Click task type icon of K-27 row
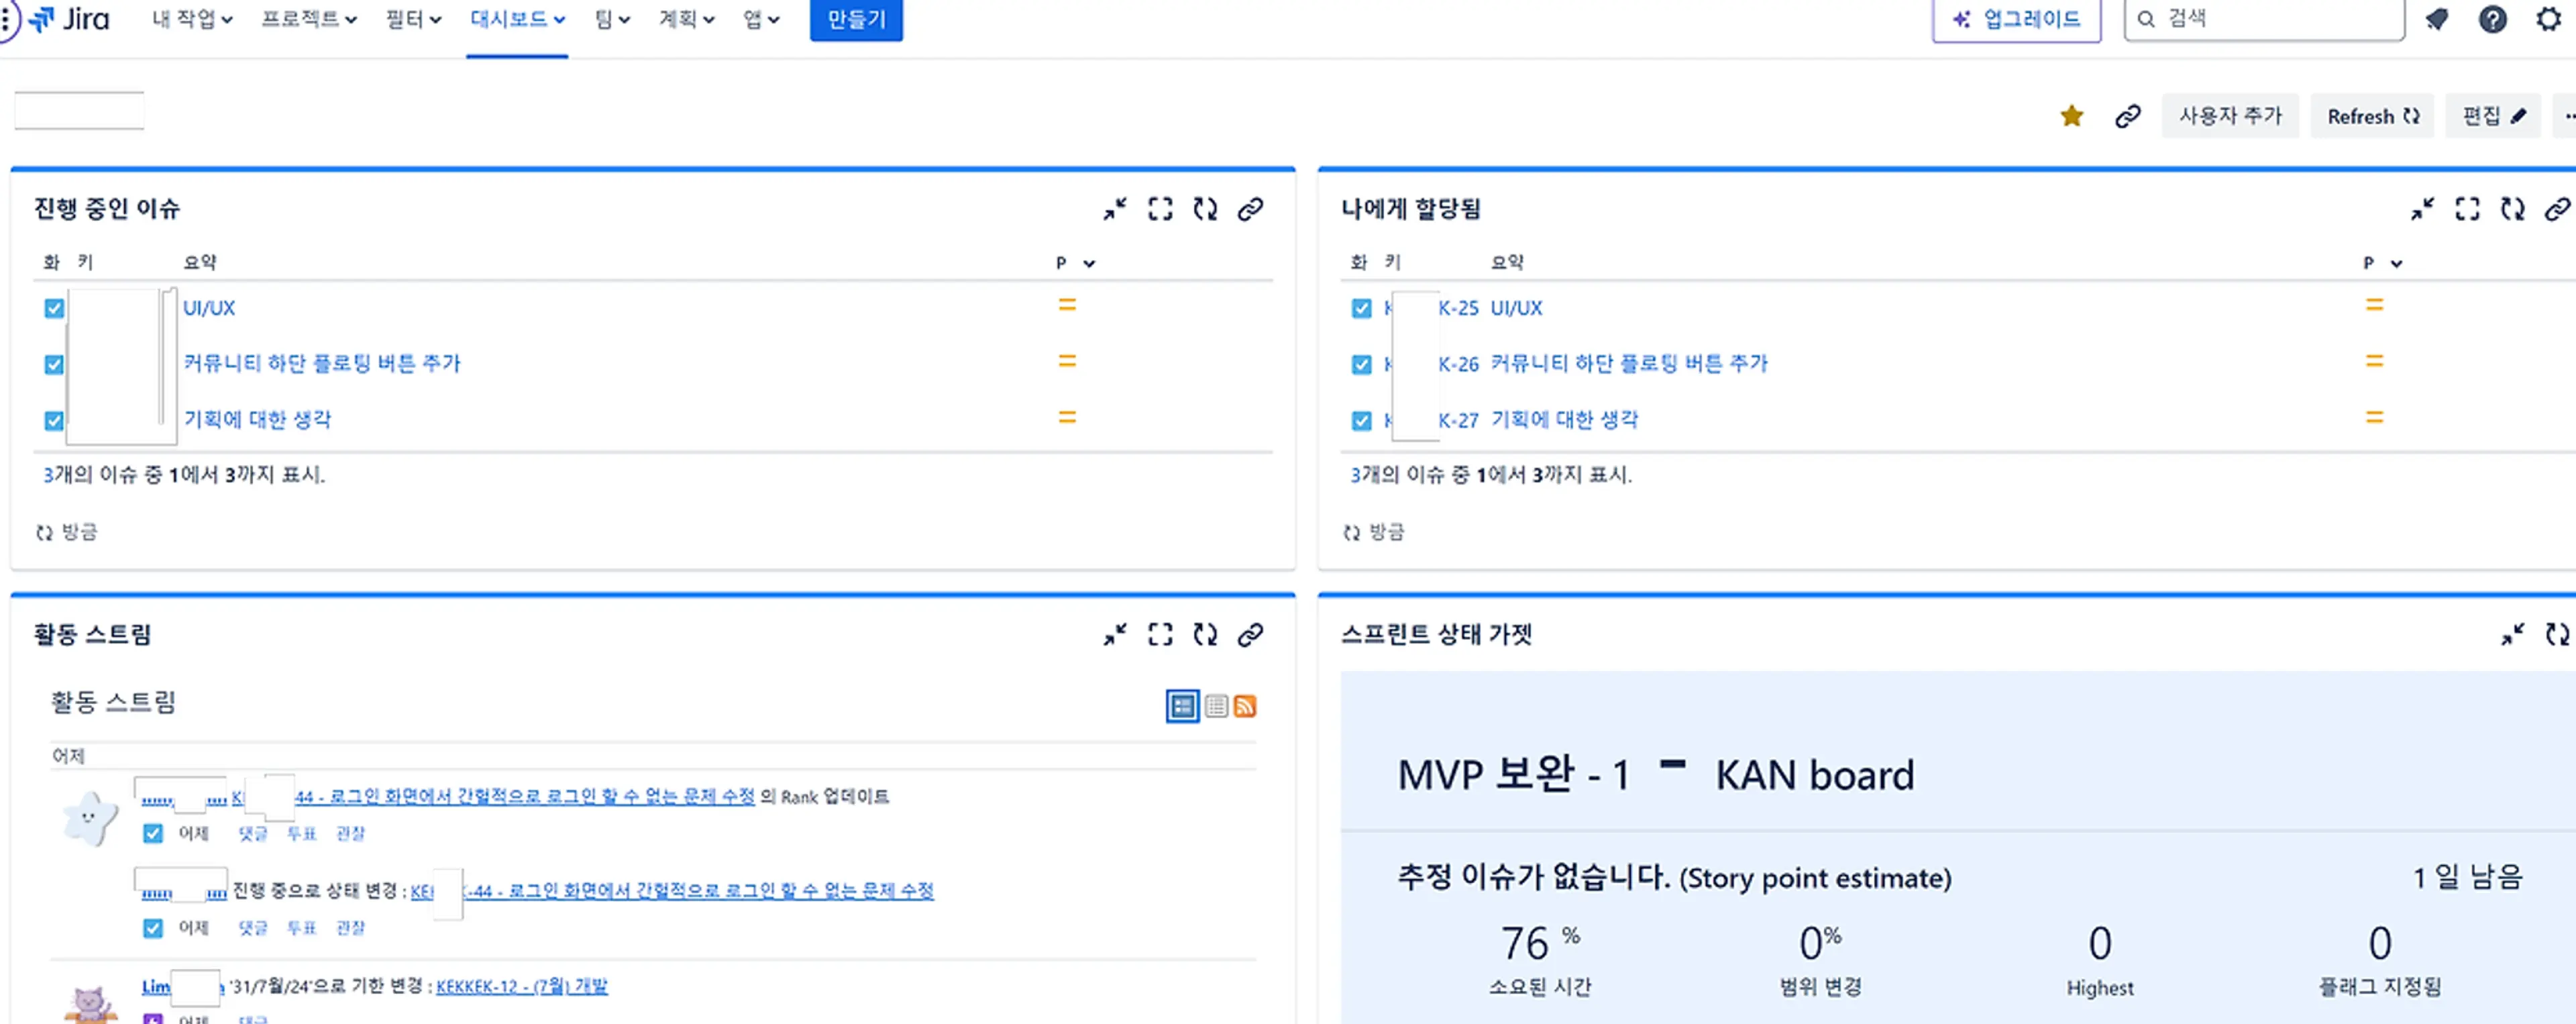The image size is (2576, 1024). point(1361,420)
